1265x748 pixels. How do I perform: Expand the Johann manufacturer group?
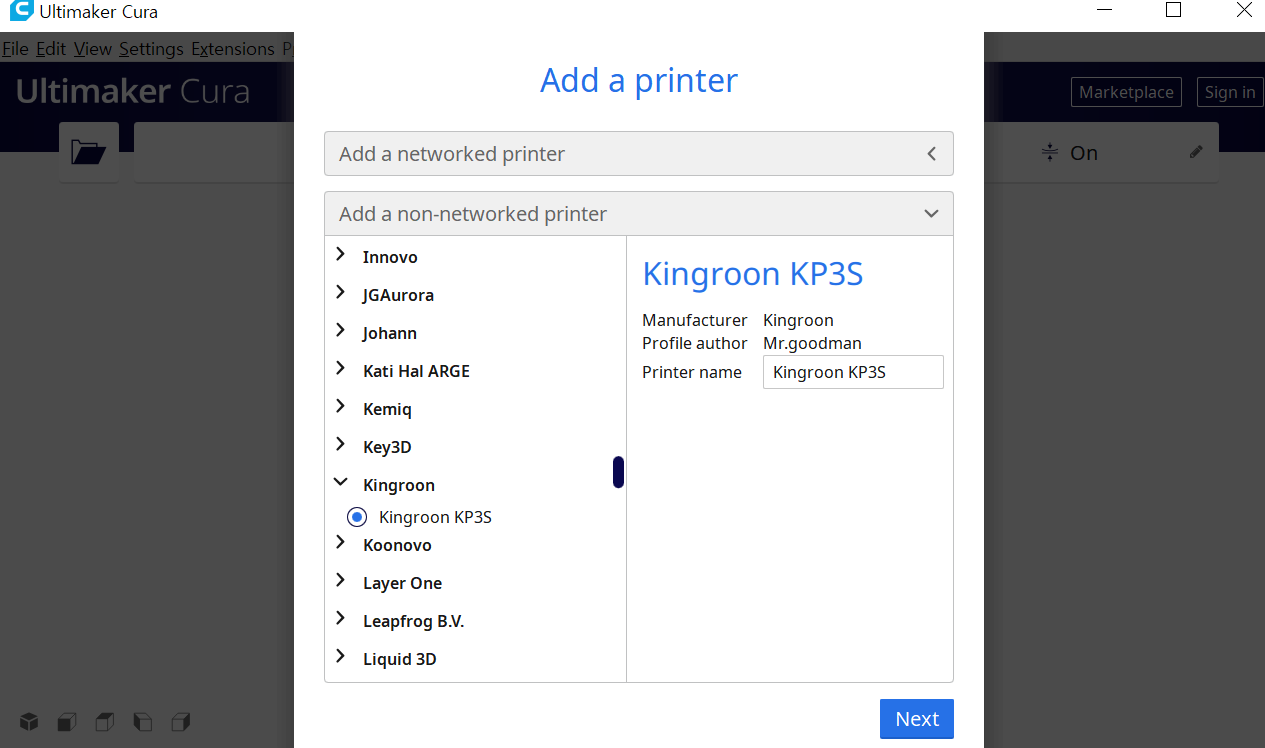[x=341, y=332]
